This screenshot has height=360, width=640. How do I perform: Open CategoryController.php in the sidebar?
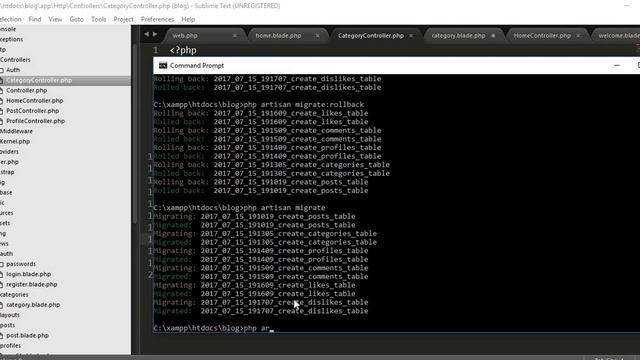click(39, 80)
